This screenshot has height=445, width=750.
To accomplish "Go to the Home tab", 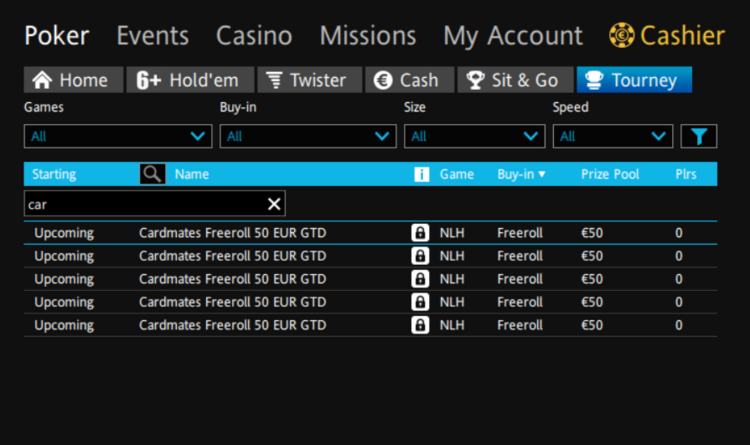I will pyautogui.click(x=73, y=80).
